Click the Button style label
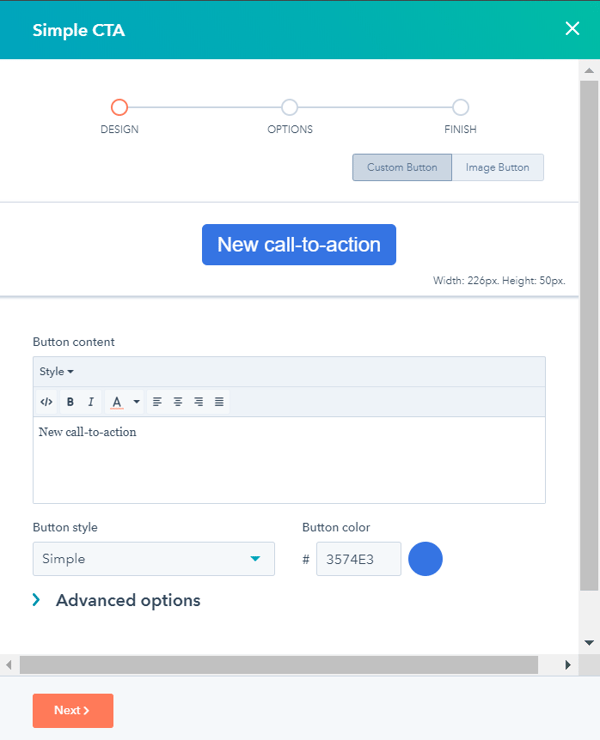This screenshot has height=740, width=600. 65,527
